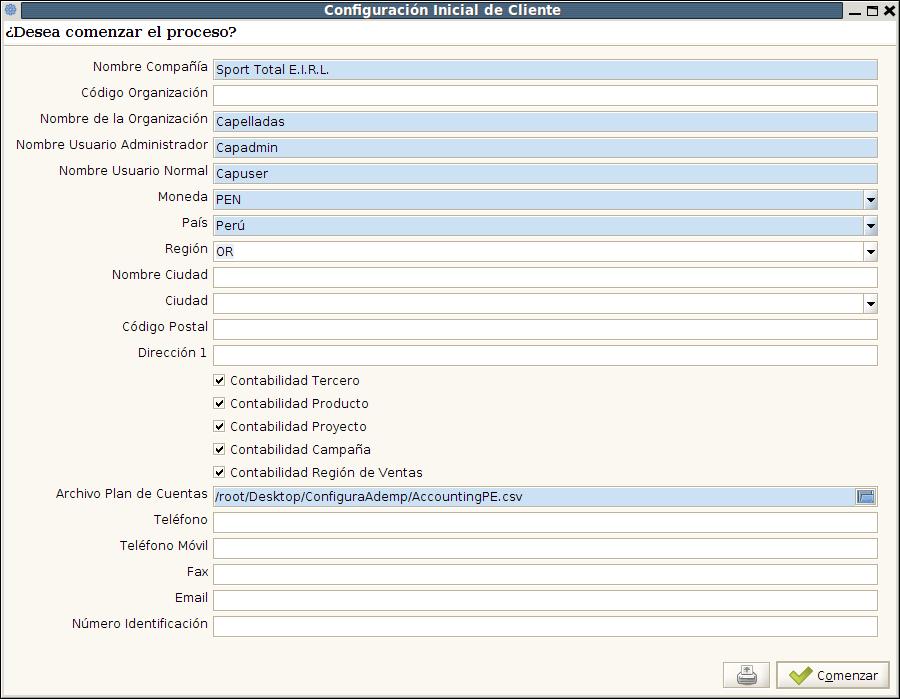The height and width of the screenshot is (699, 900).
Task: Click the file browse icon for Archivo Plan de Cuentas
Action: [x=866, y=496]
